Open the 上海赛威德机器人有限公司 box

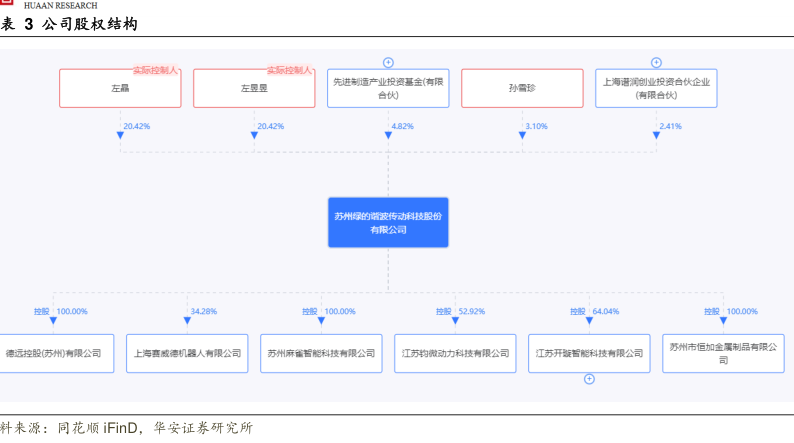[187, 353]
